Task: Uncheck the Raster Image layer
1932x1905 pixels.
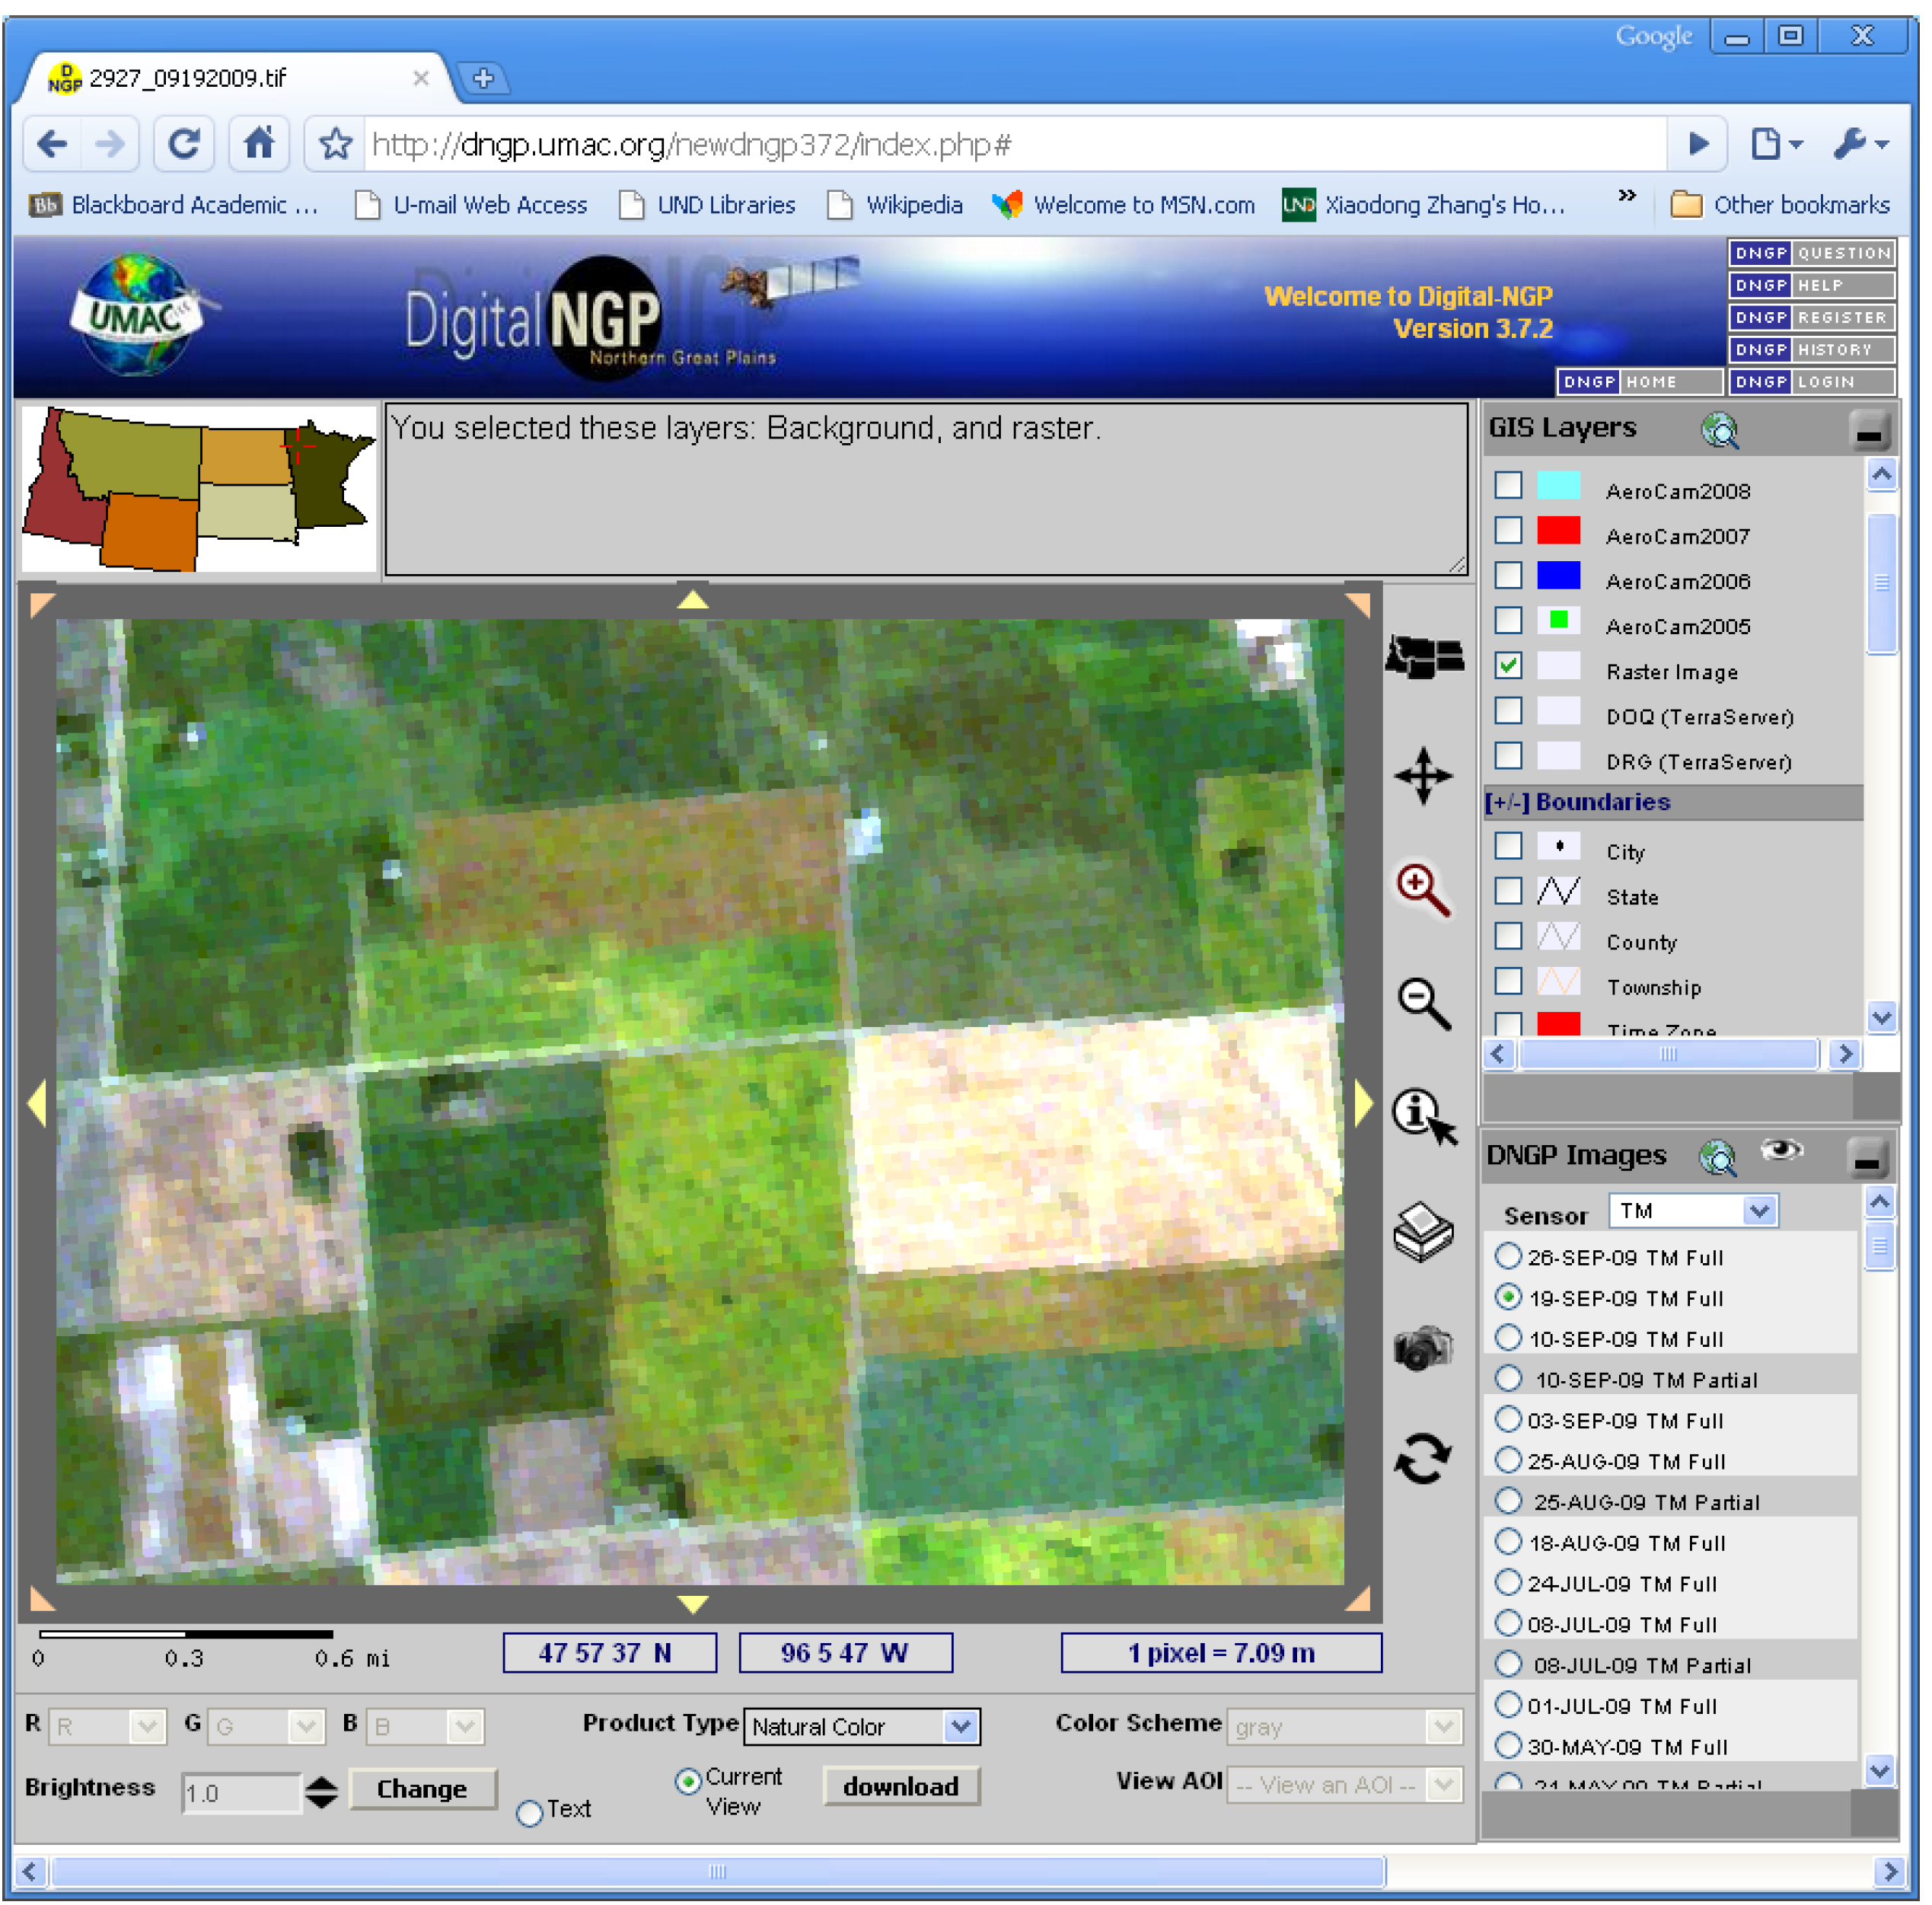Action: pos(1509,666)
